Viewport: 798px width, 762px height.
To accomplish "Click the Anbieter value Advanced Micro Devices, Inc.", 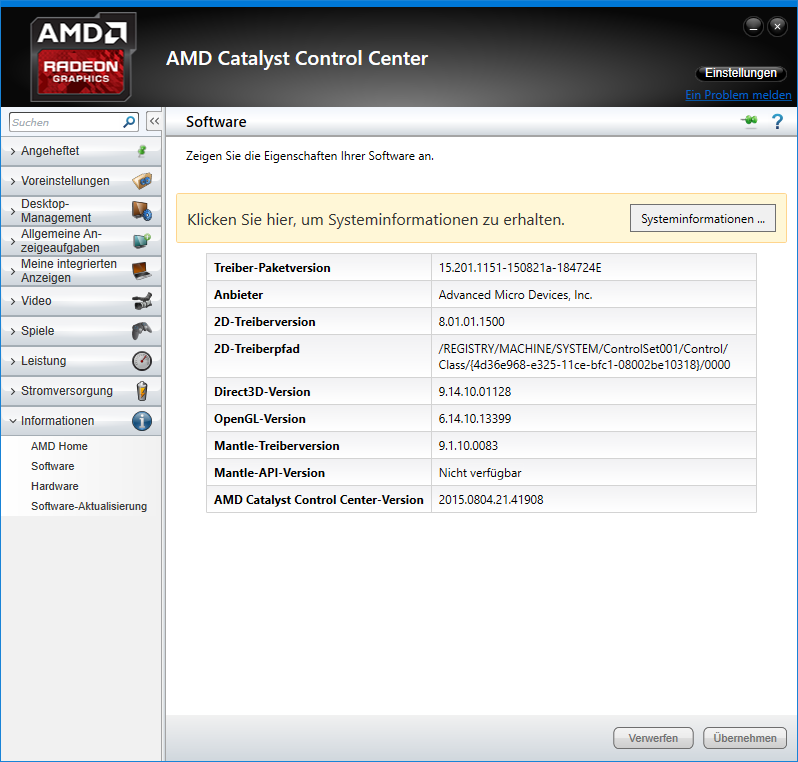I will 516,295.
